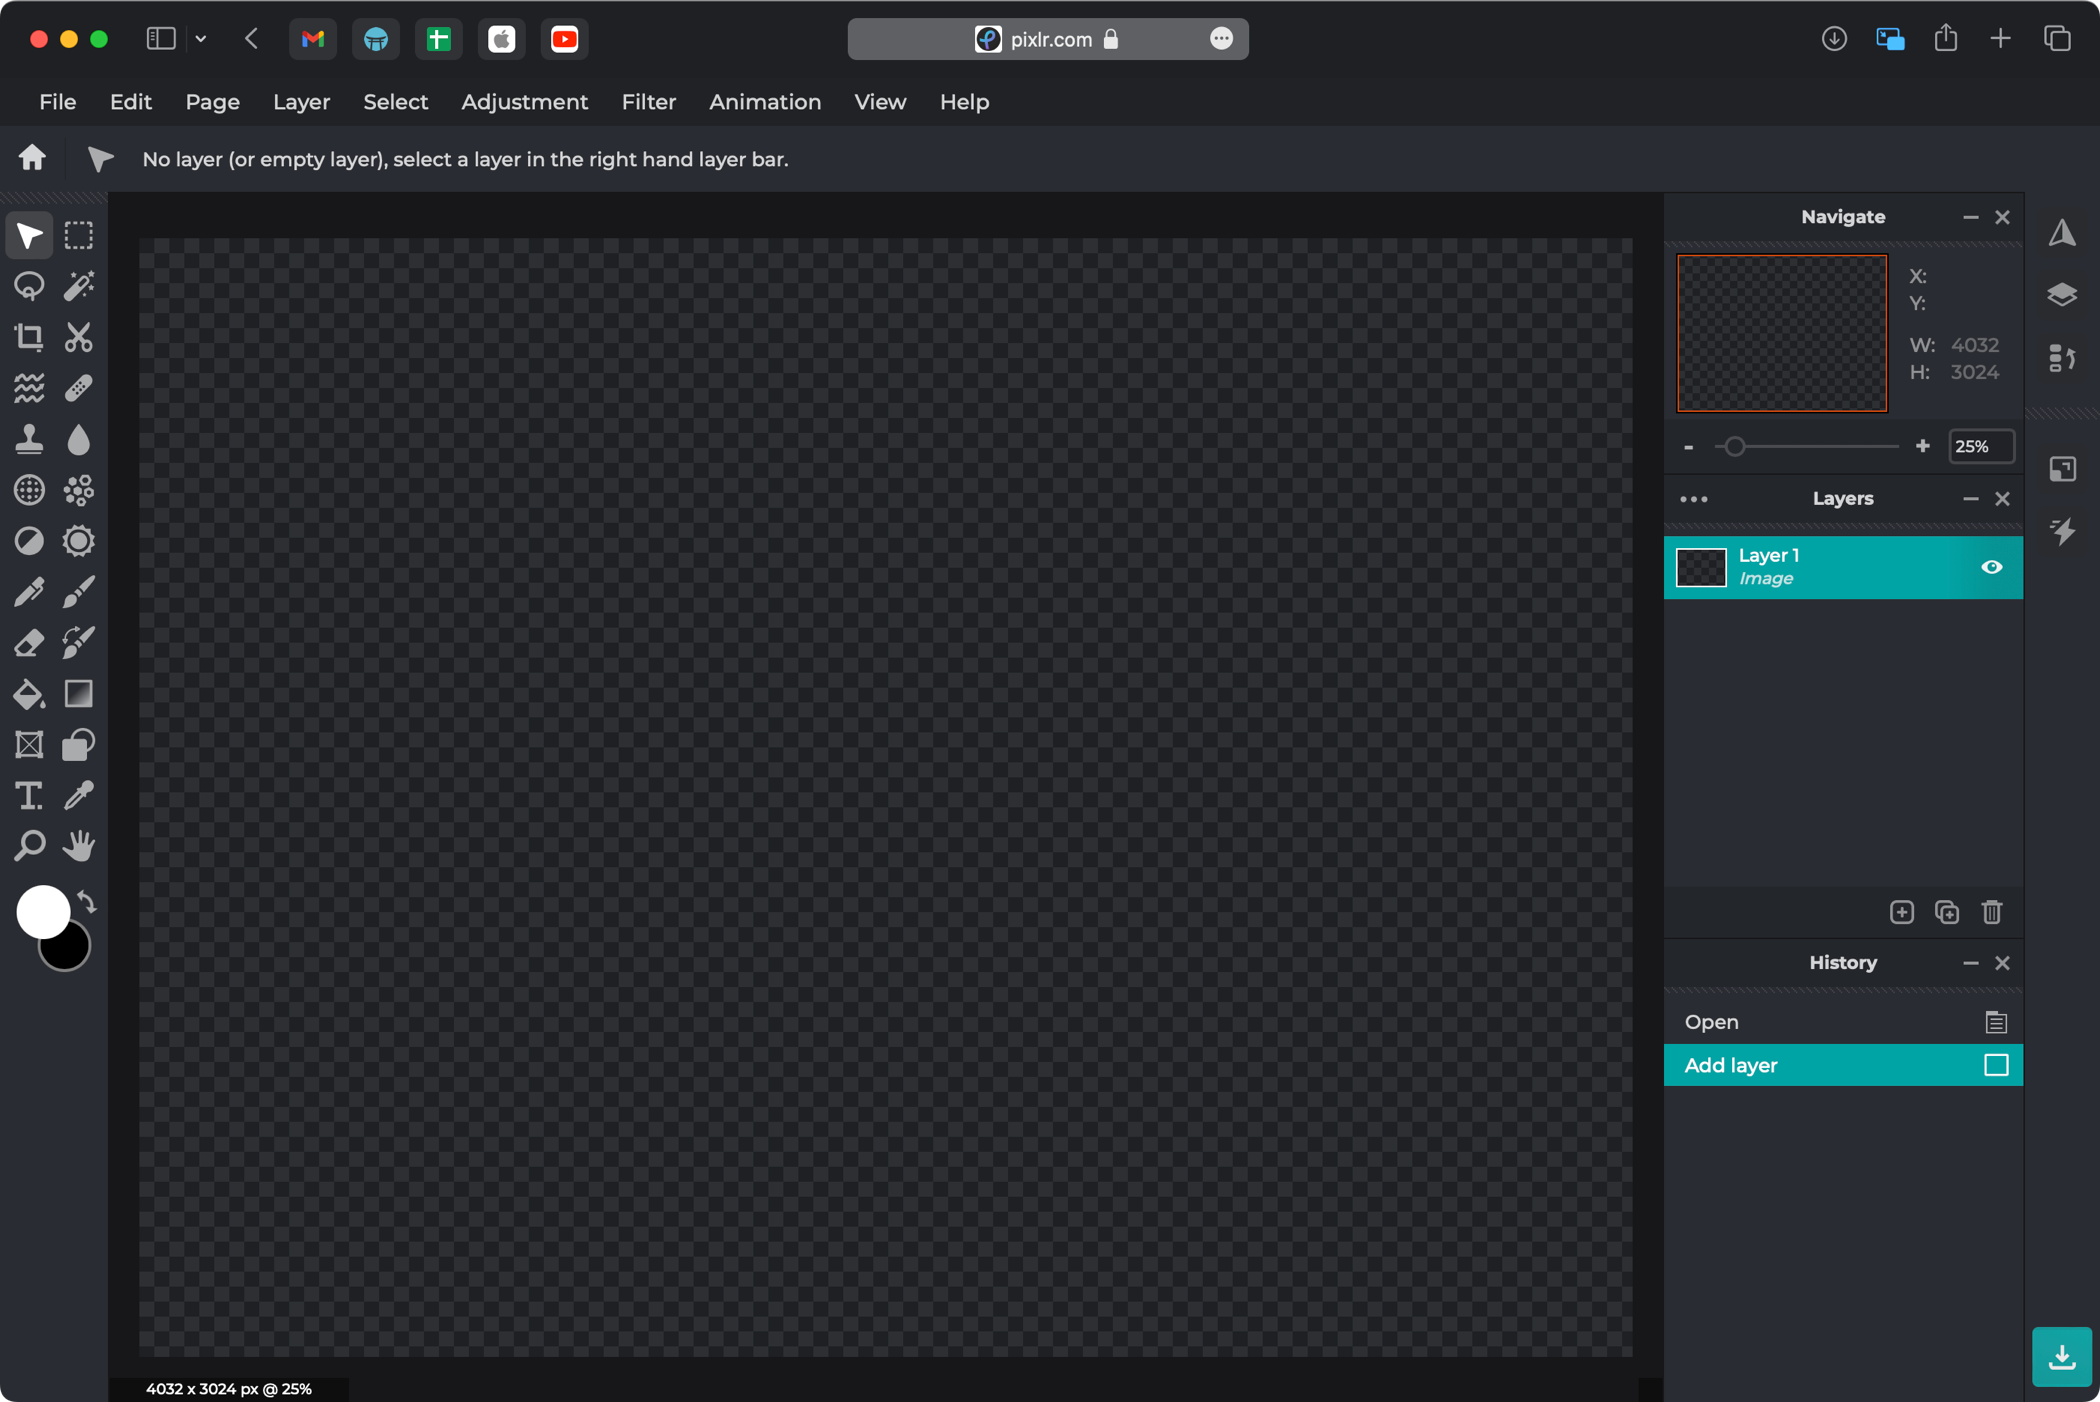The height and width of the screenshot is (1402, 2100).
Task: Click the teal download save button
Action: (x=2061, y=1357)
